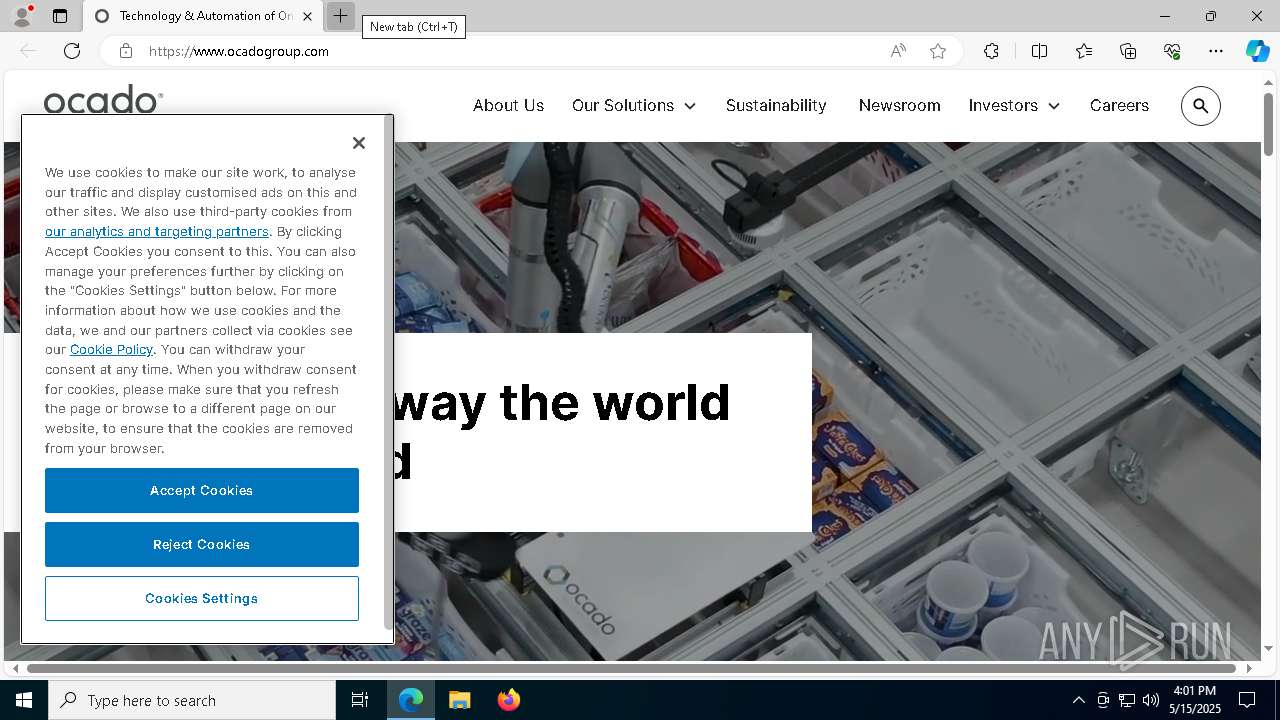Open the Favorites list
1280x720 pixels.
[x=1084, y=51]
